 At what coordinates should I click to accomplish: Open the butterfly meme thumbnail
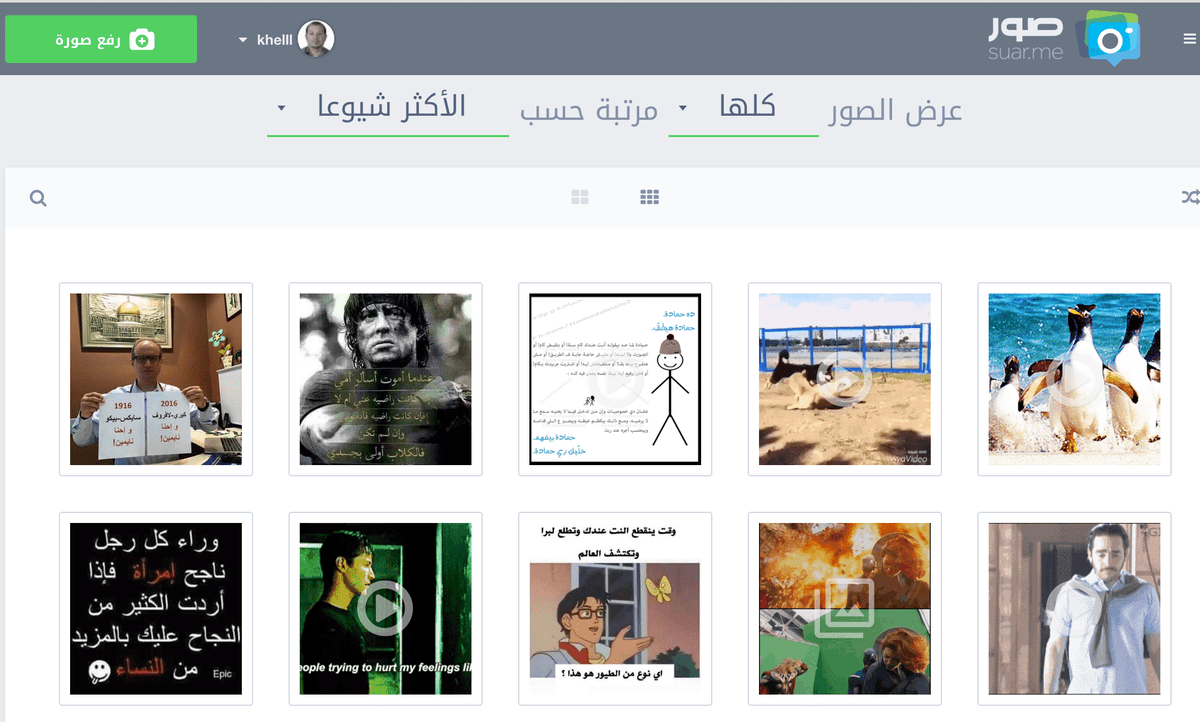[x=615, y=608]
